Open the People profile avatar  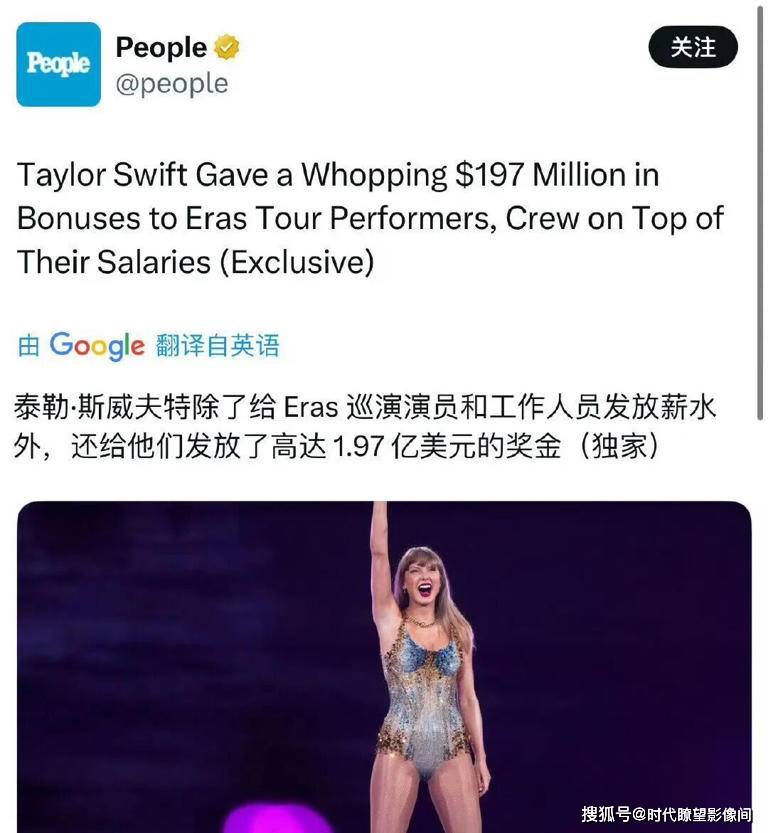point(58,64)
